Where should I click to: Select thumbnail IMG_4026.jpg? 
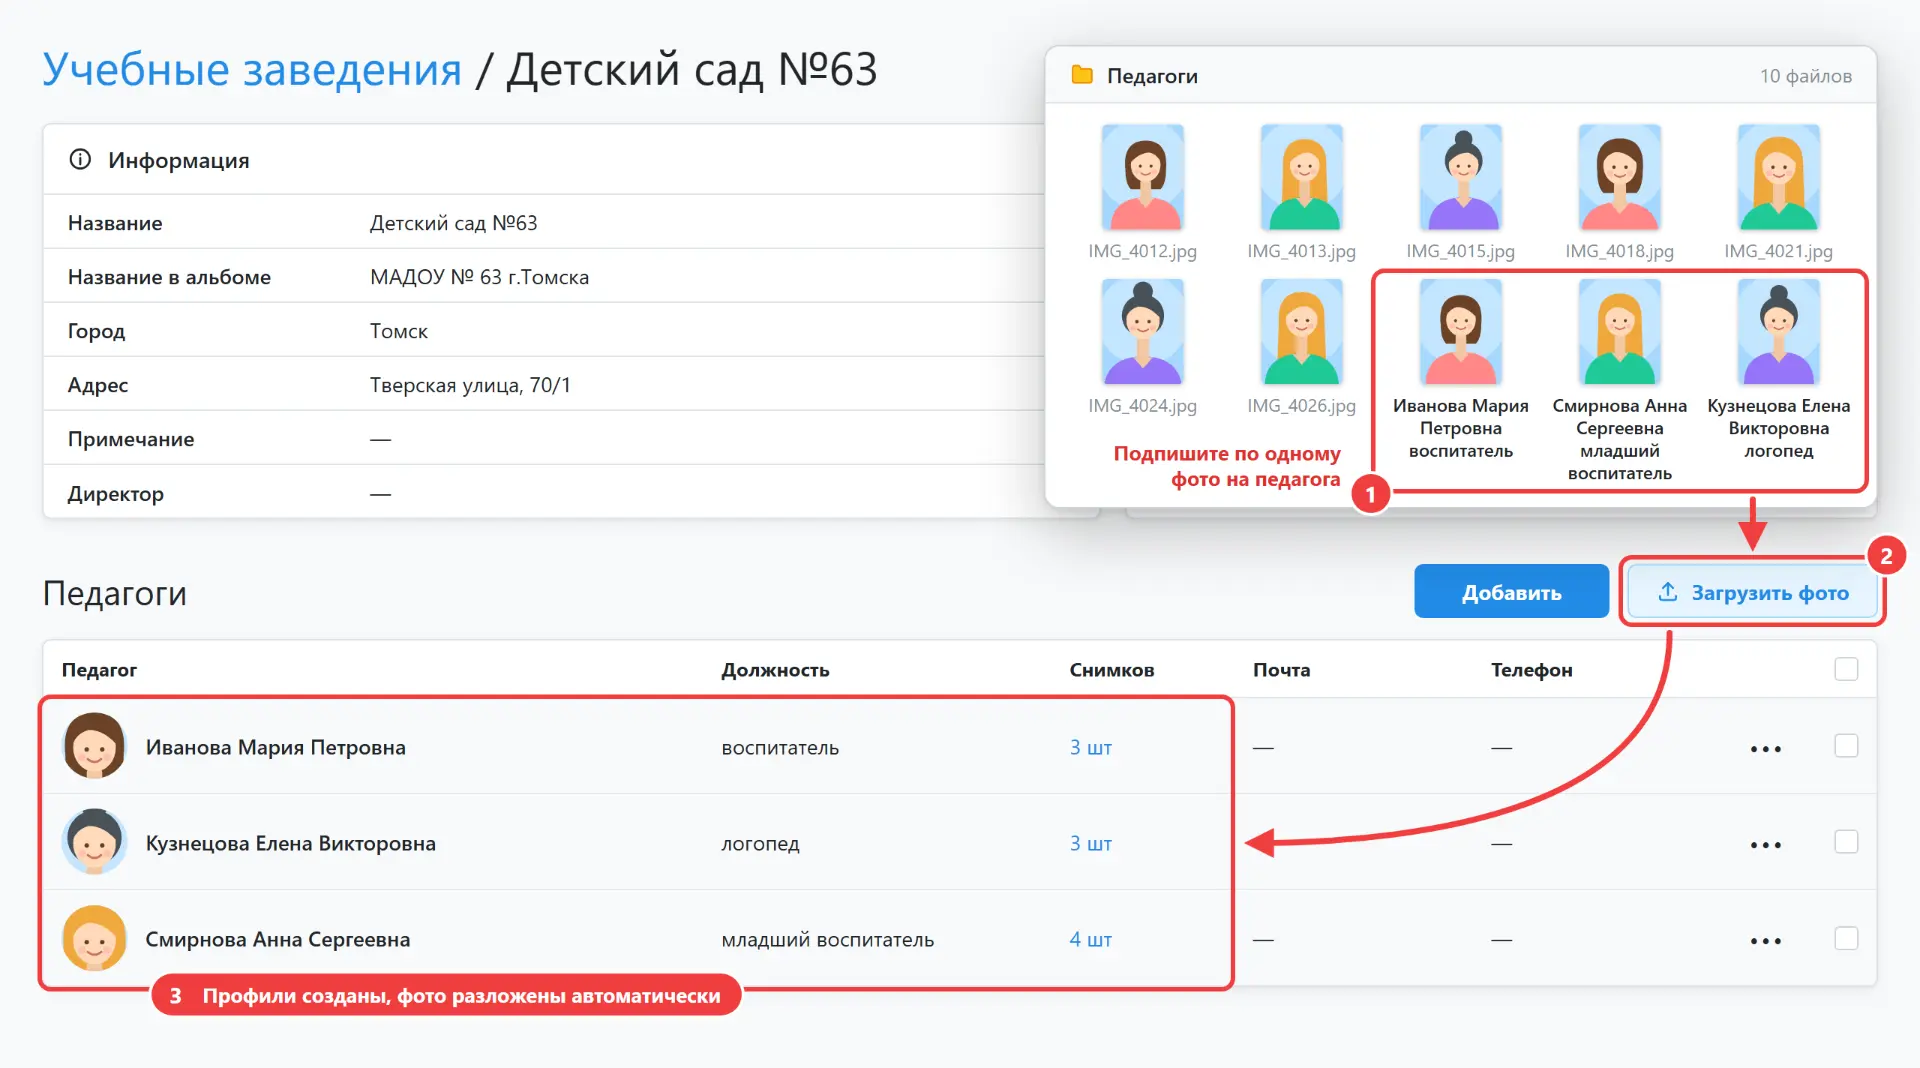[x=1301, y=332]
